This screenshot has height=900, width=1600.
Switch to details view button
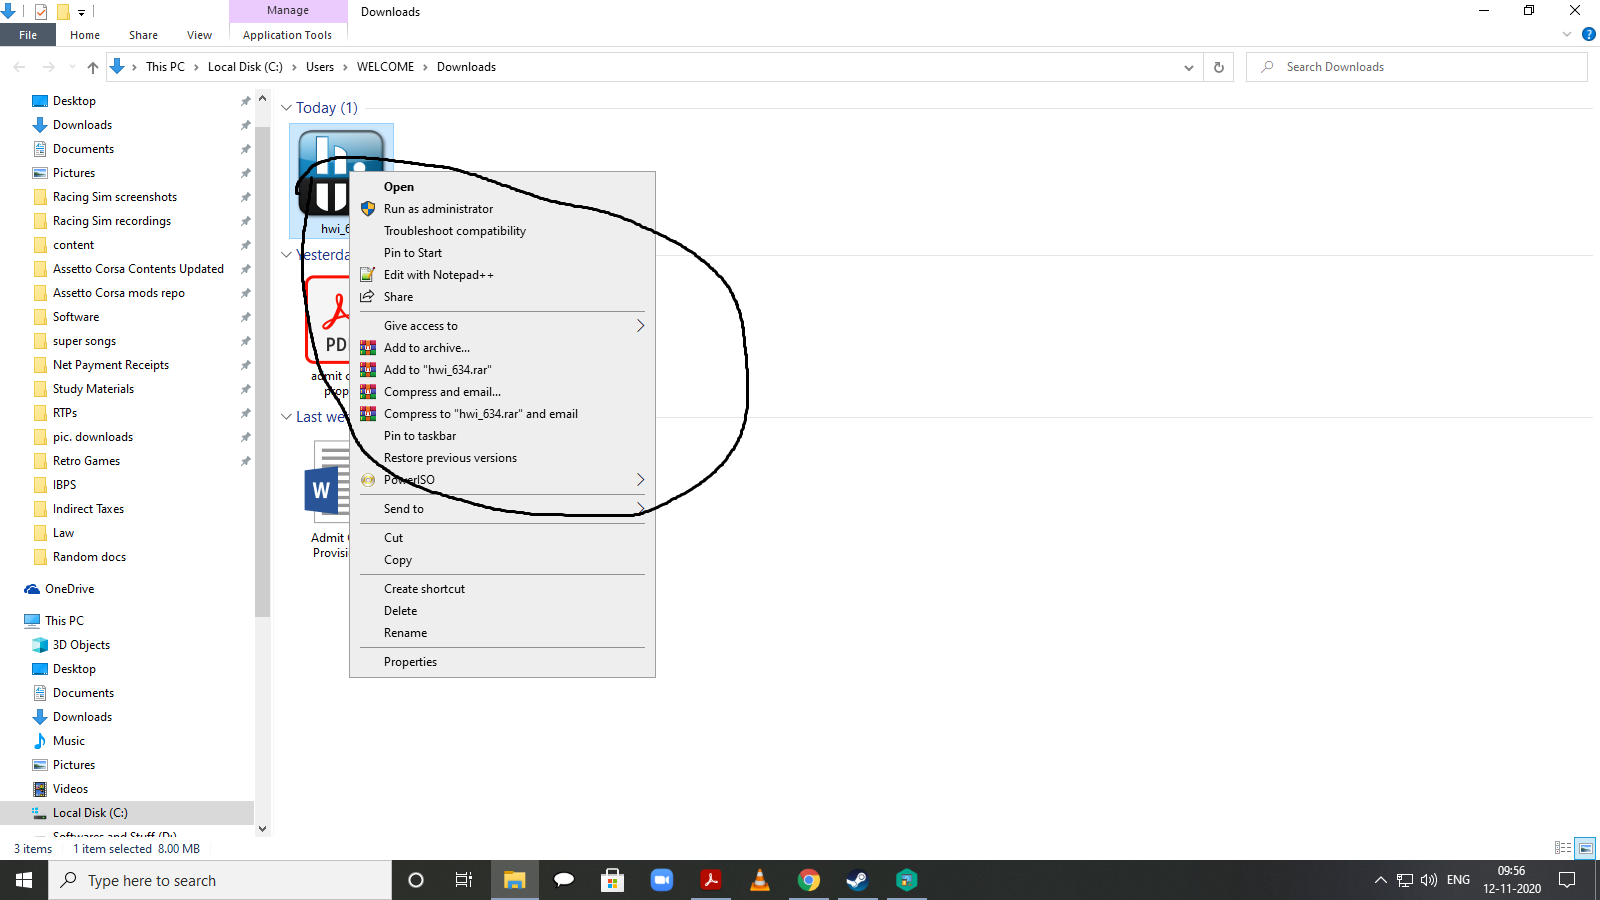point(1563,848)
